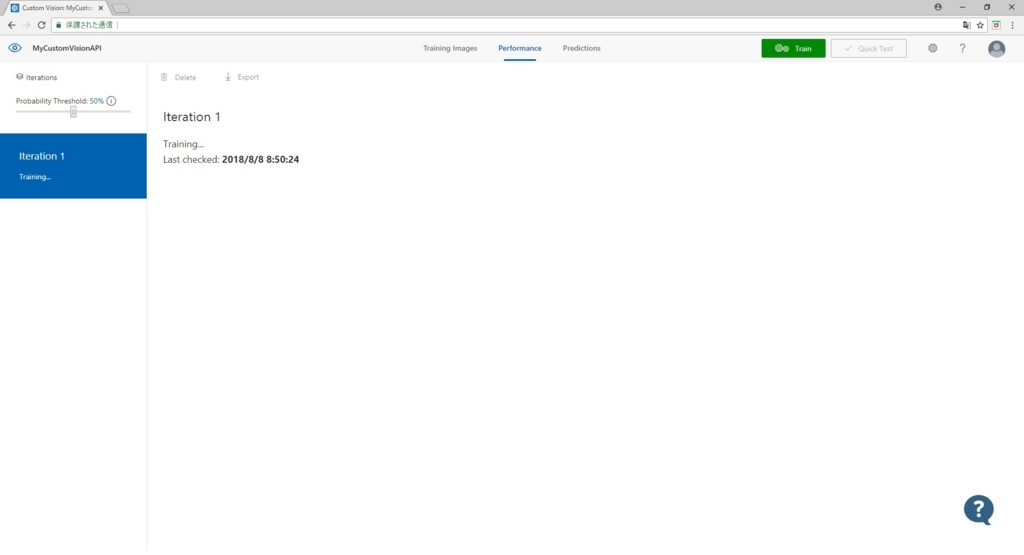The image size is (1024, 555).
Task: Click the Iteration 1 heading in main panel
Action: 192,117
